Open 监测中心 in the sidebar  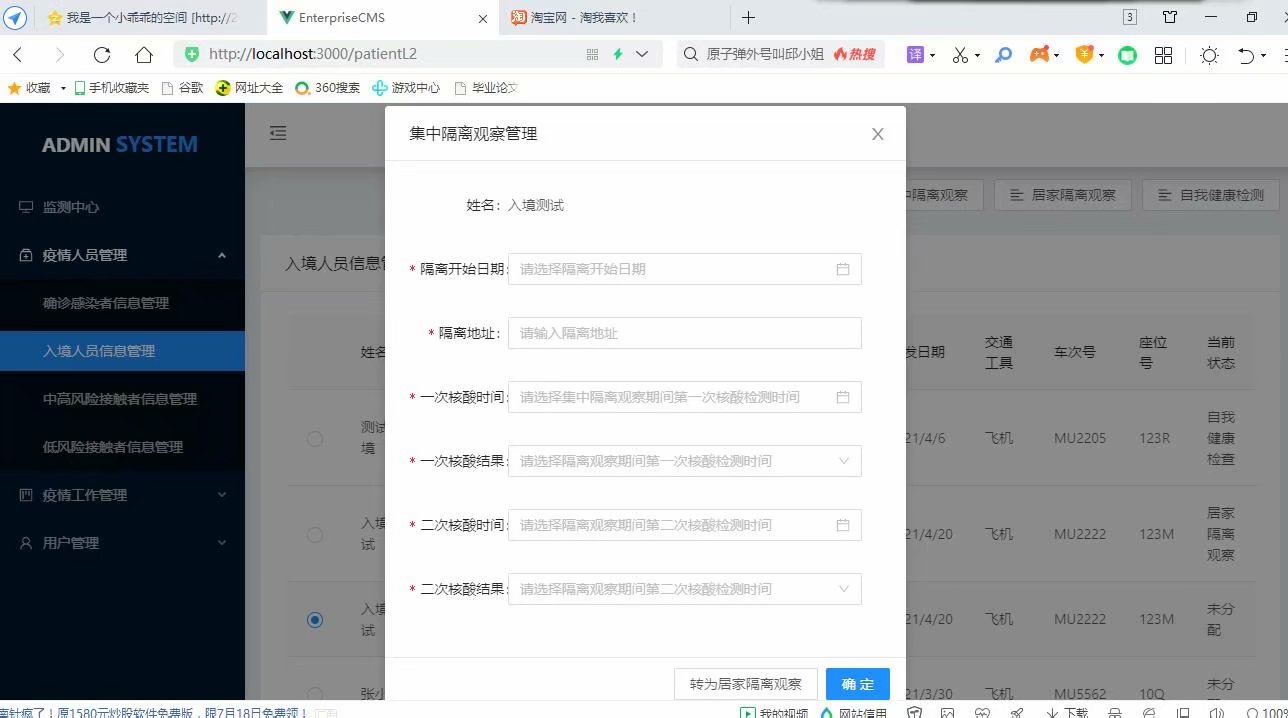coord(122,207)
